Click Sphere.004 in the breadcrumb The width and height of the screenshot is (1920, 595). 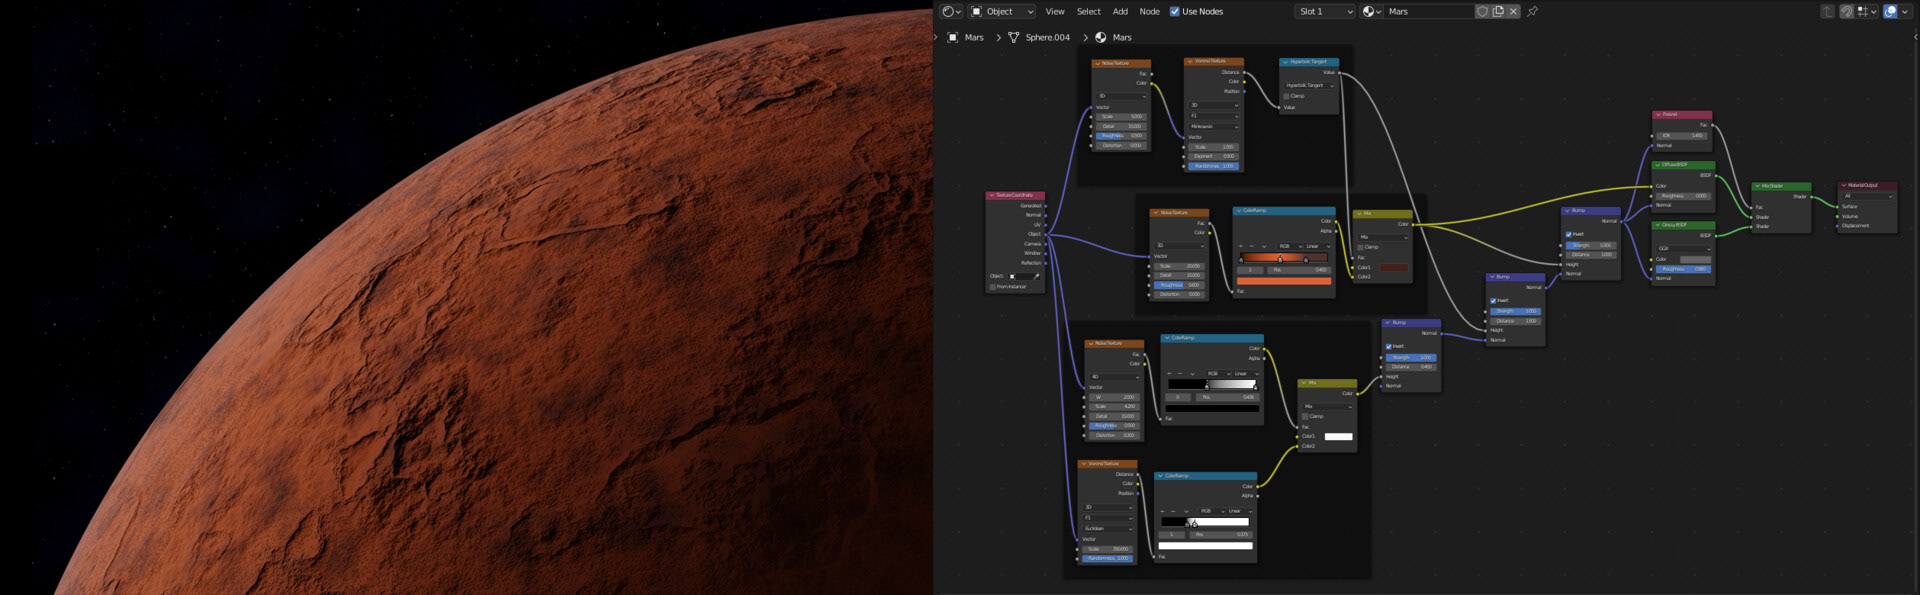coord(1047,38)
